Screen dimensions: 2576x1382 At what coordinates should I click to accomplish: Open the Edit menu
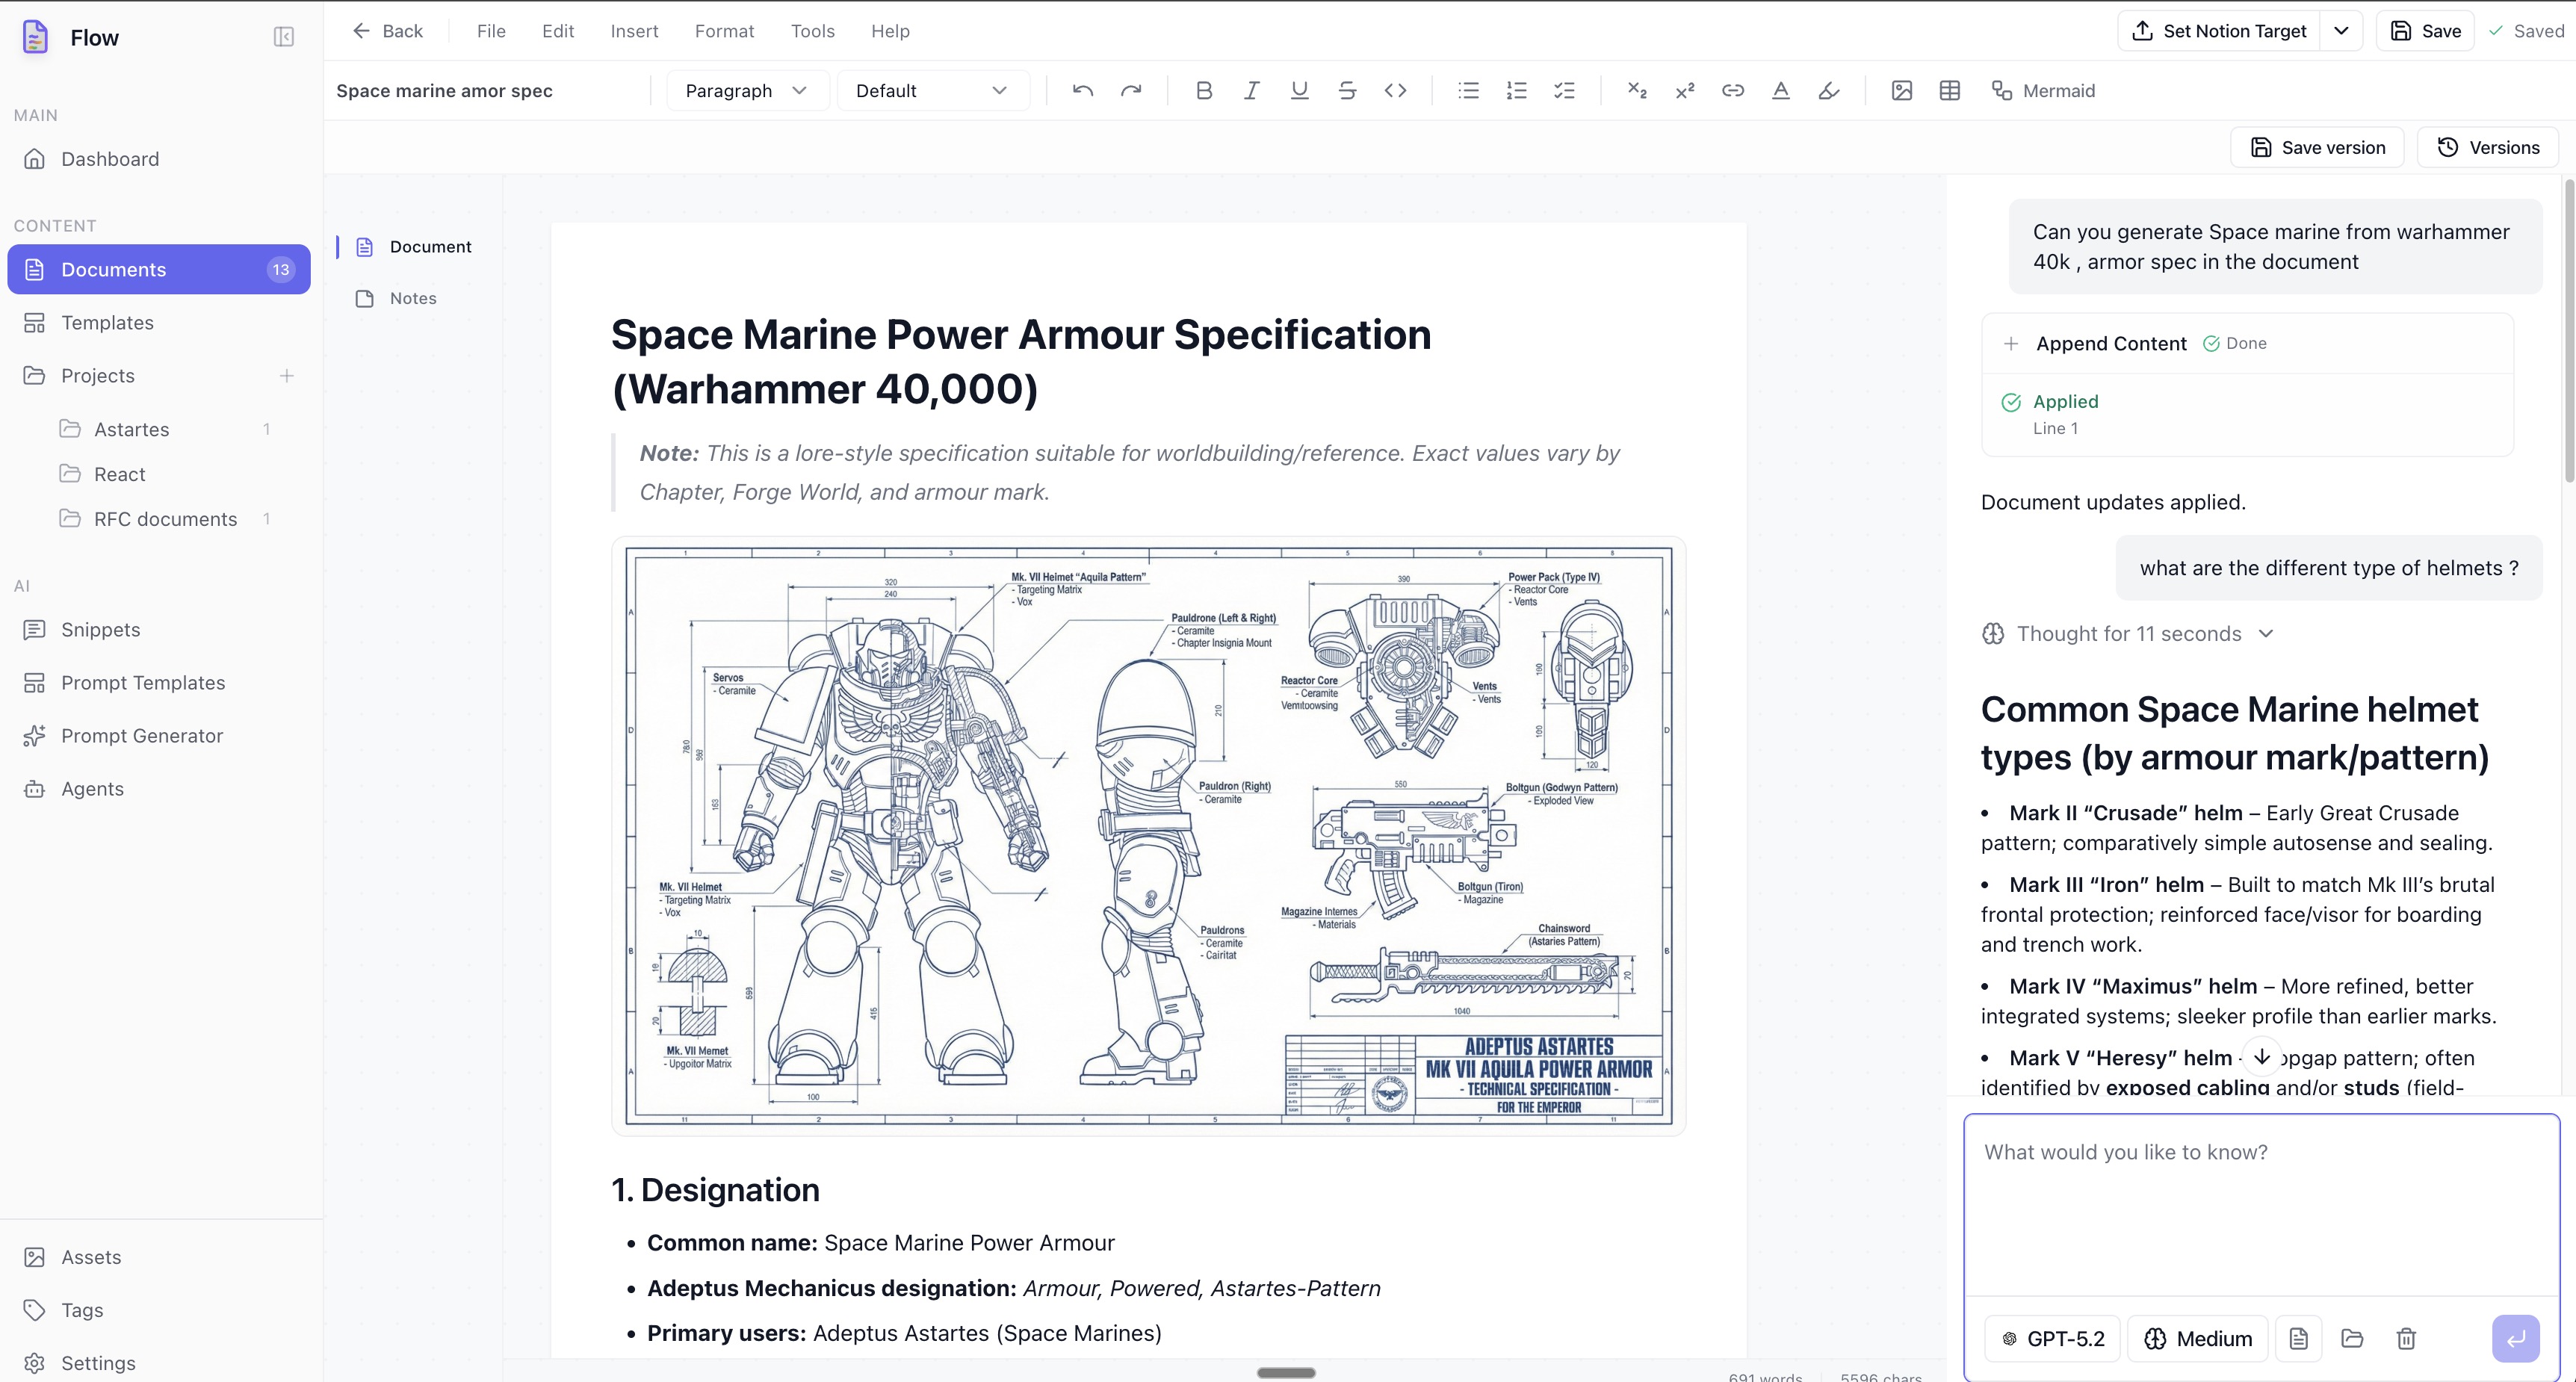(558, 31)
